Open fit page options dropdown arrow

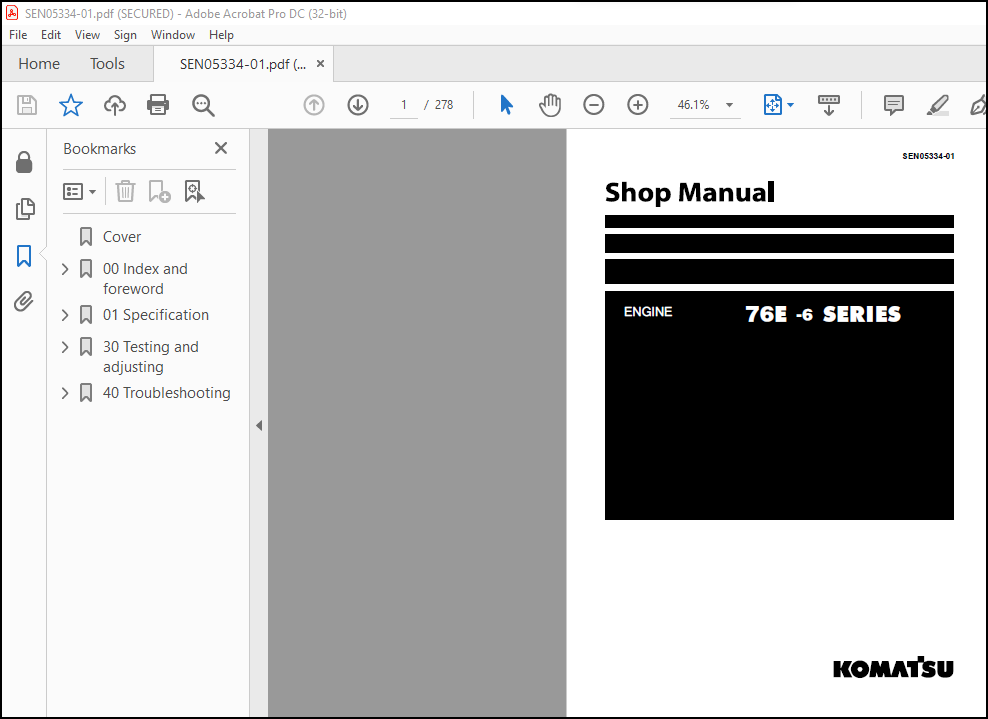click(790, 105)
